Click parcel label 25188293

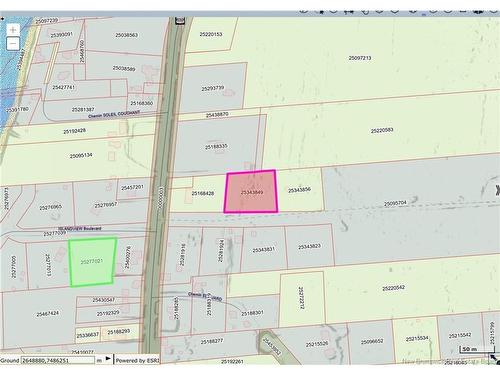(119, 332)
